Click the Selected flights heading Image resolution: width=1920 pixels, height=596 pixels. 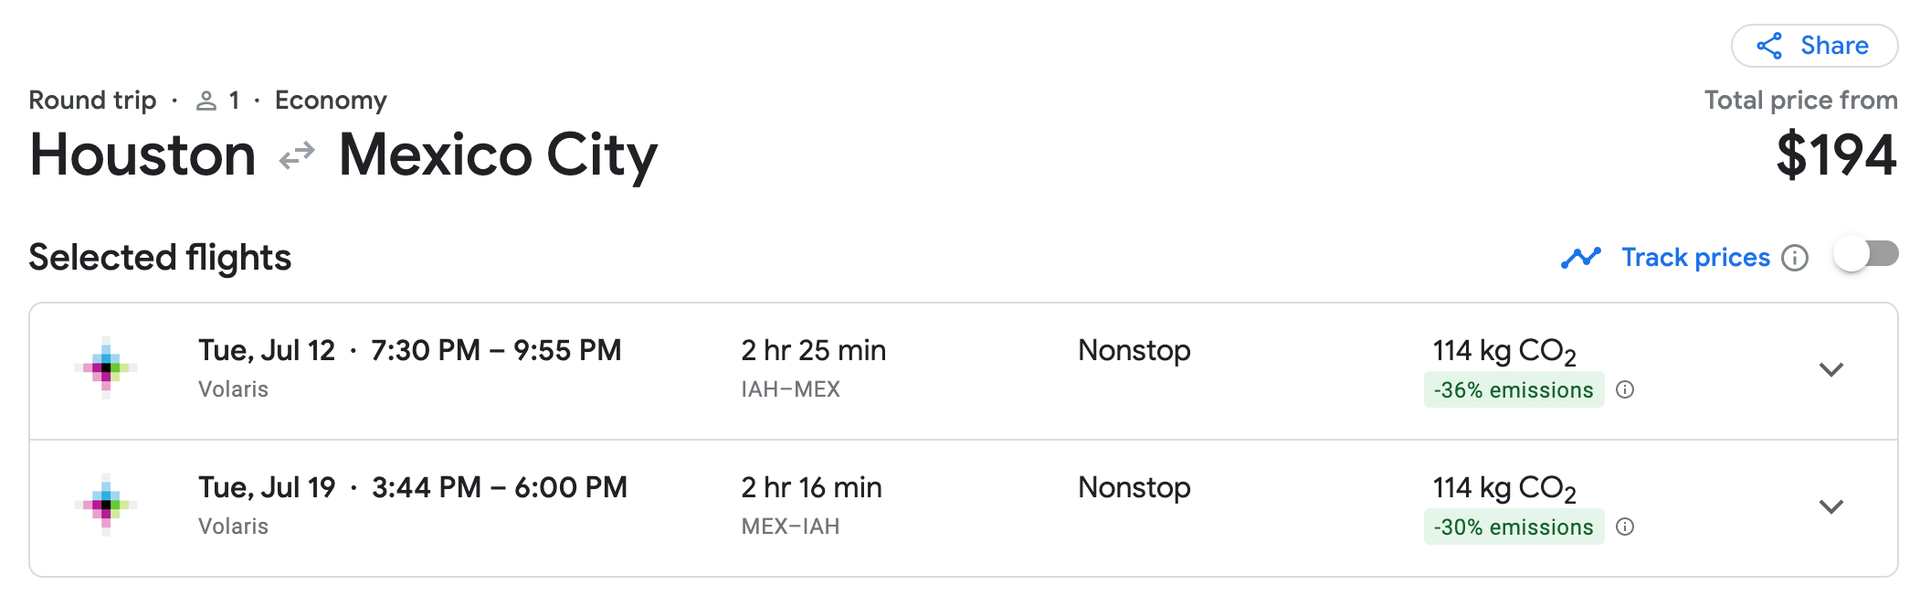pyautogui.click(x=159, y=257)
